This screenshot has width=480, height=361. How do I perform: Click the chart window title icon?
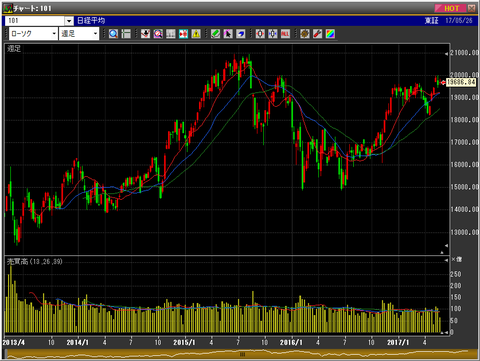tap(8, 8)
